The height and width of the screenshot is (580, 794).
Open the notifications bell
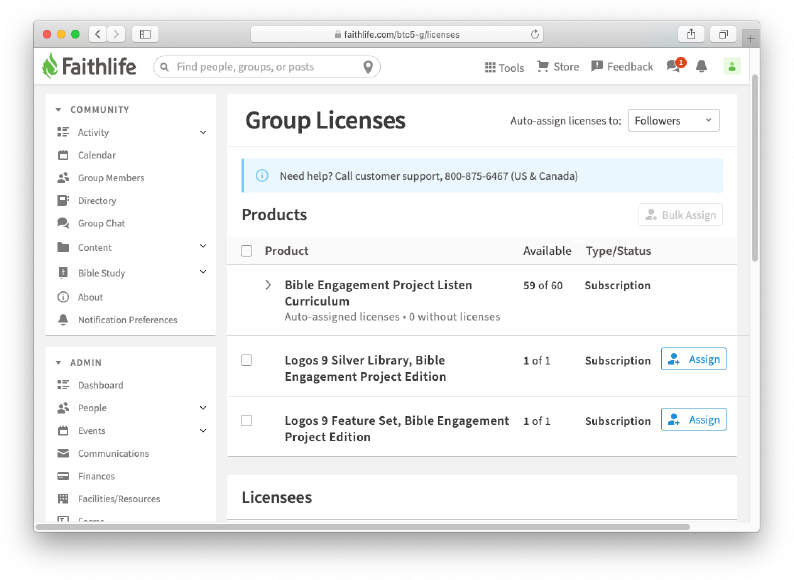pyautogui.click(x=701, y=66)
